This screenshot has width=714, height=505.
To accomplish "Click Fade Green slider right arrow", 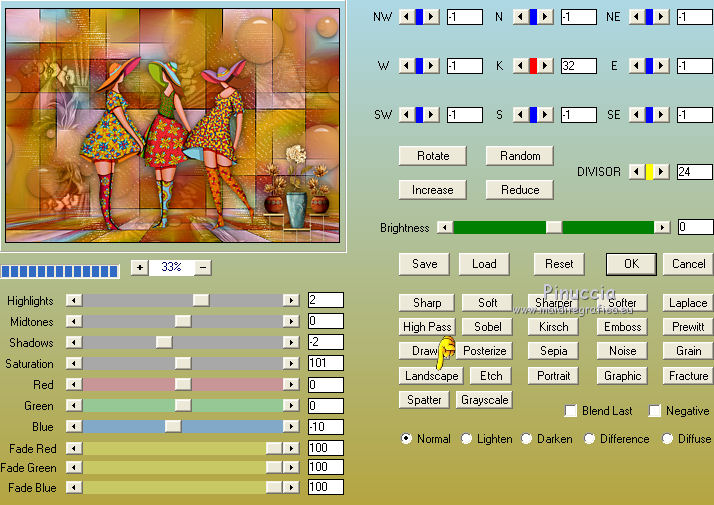I will (x=291, y=467).
